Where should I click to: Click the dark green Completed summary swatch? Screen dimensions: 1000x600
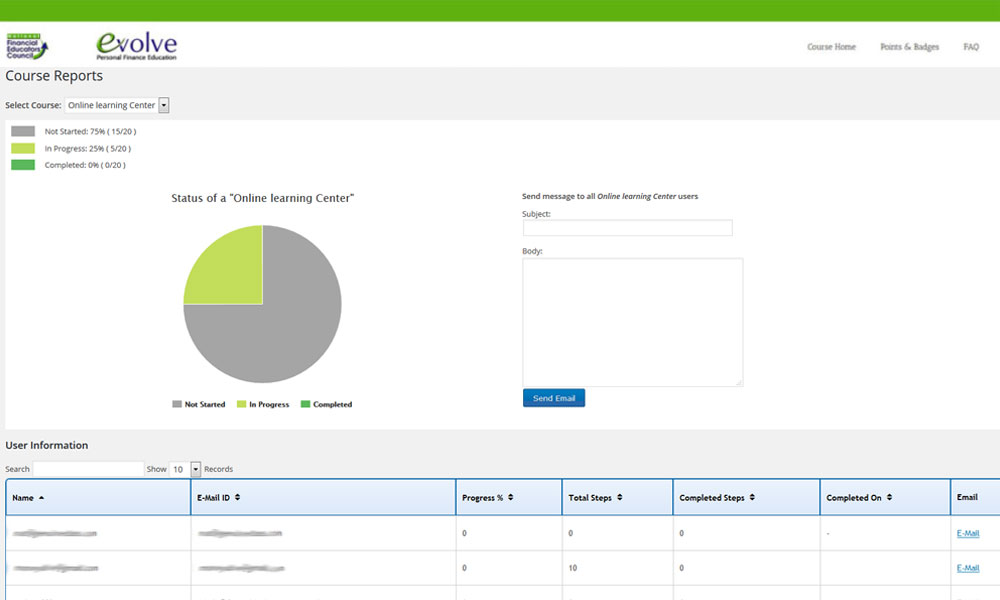pyautogui.click(x=23, y=165)
